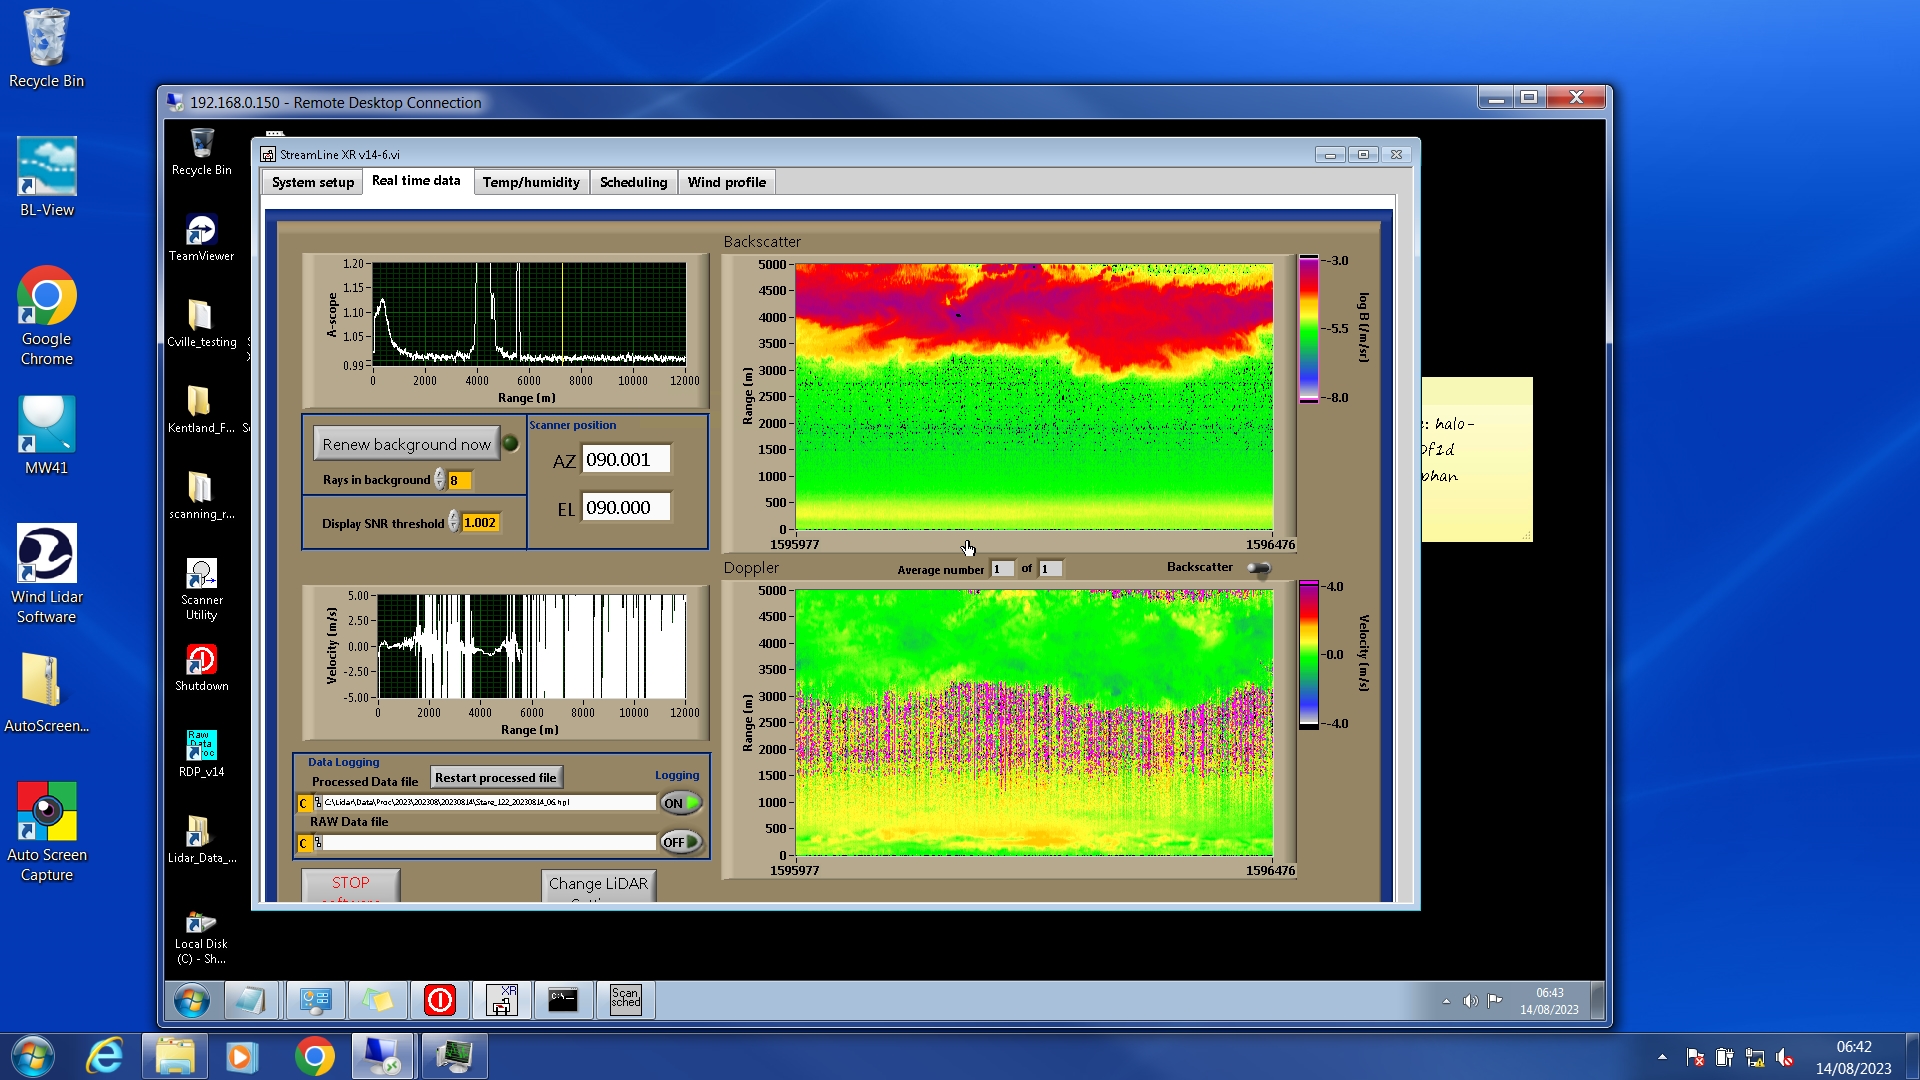Viewport: 1920px width, 1080px height.
Task: Switch to the Temp/humidity tab
Action: (x=530, y=182)
